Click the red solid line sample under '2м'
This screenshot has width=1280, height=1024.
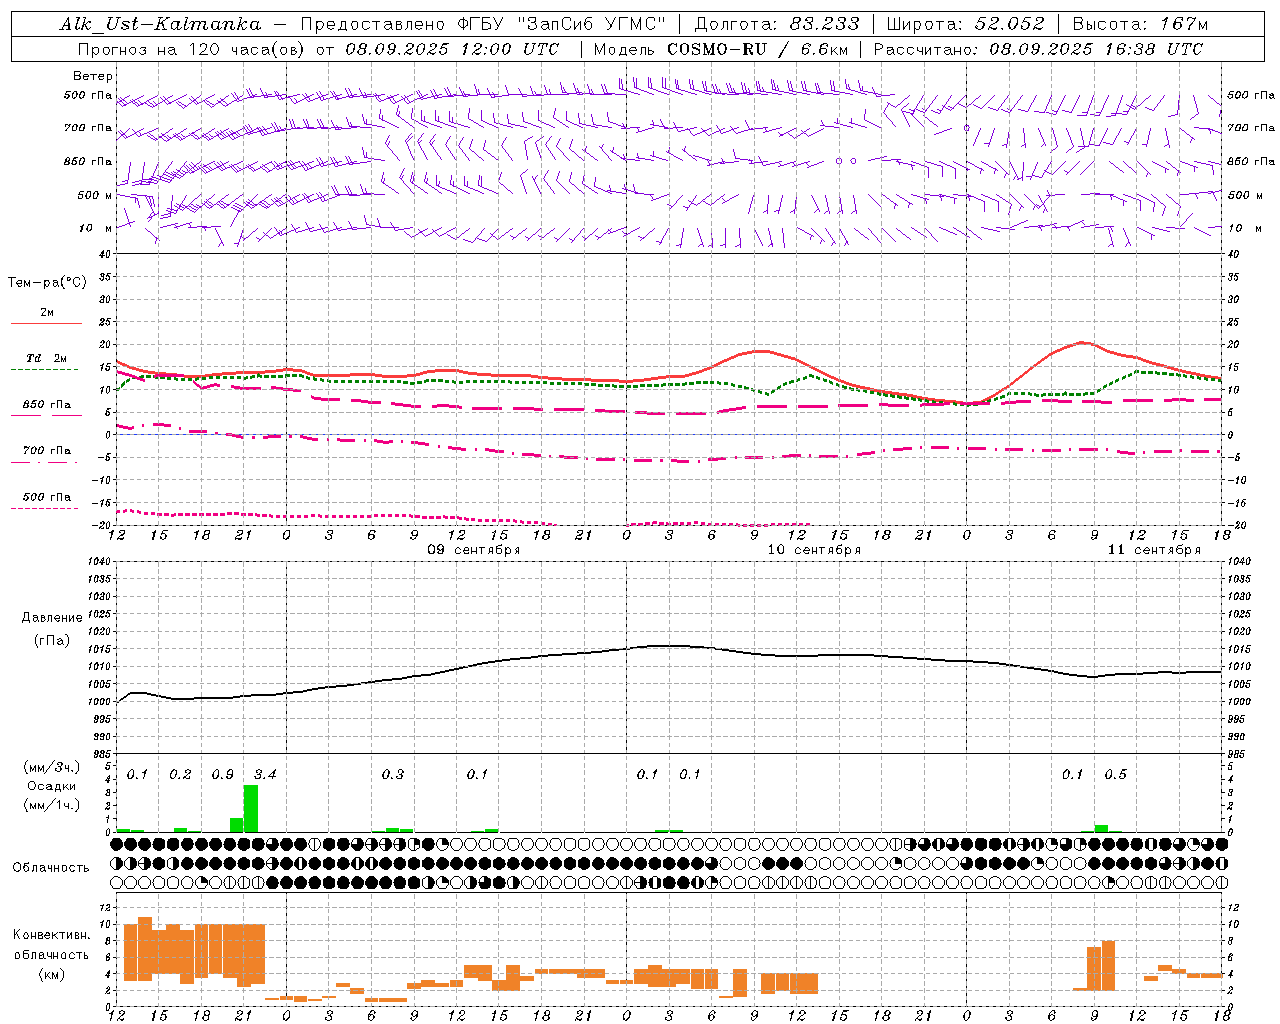(x=47, y=324)
